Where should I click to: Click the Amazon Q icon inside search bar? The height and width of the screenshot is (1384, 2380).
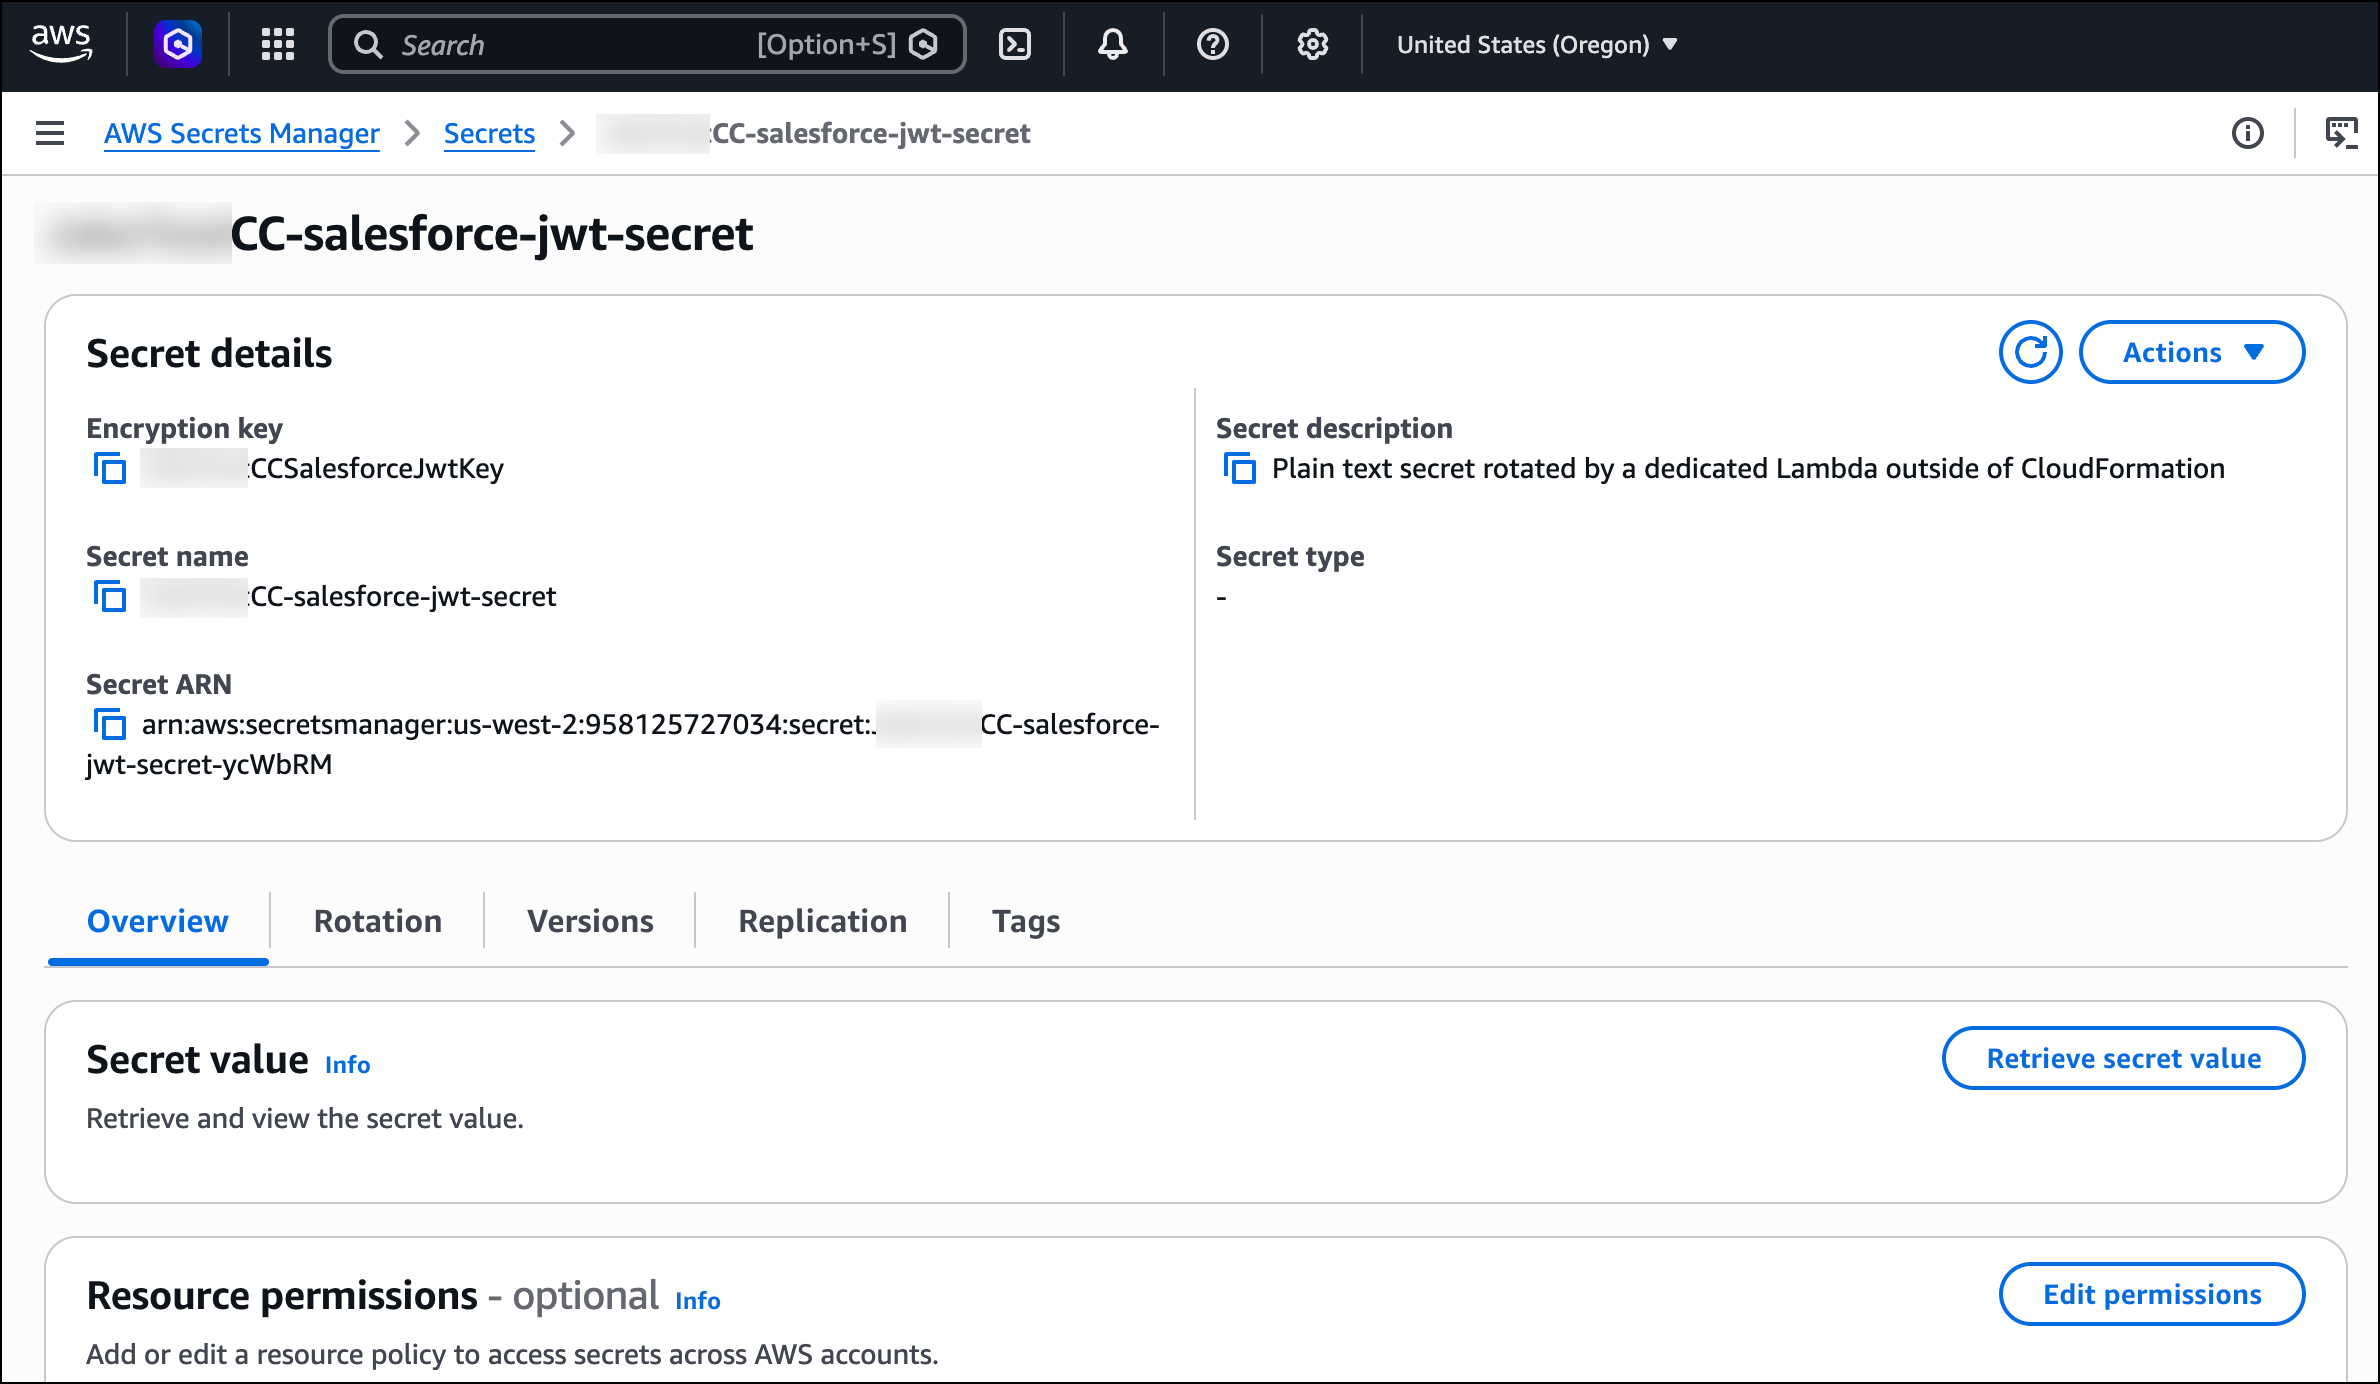pyautogui.click(x=924, y=44)
